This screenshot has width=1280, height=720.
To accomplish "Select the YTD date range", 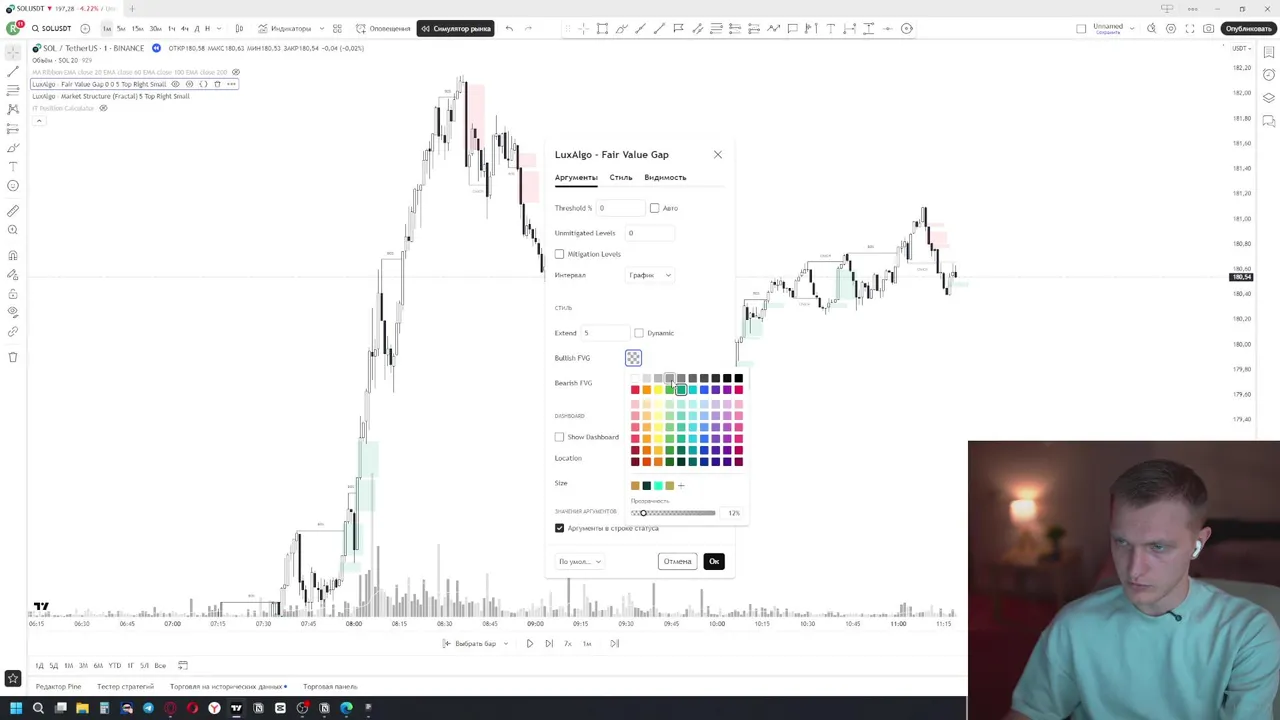I will click(114, 665).
